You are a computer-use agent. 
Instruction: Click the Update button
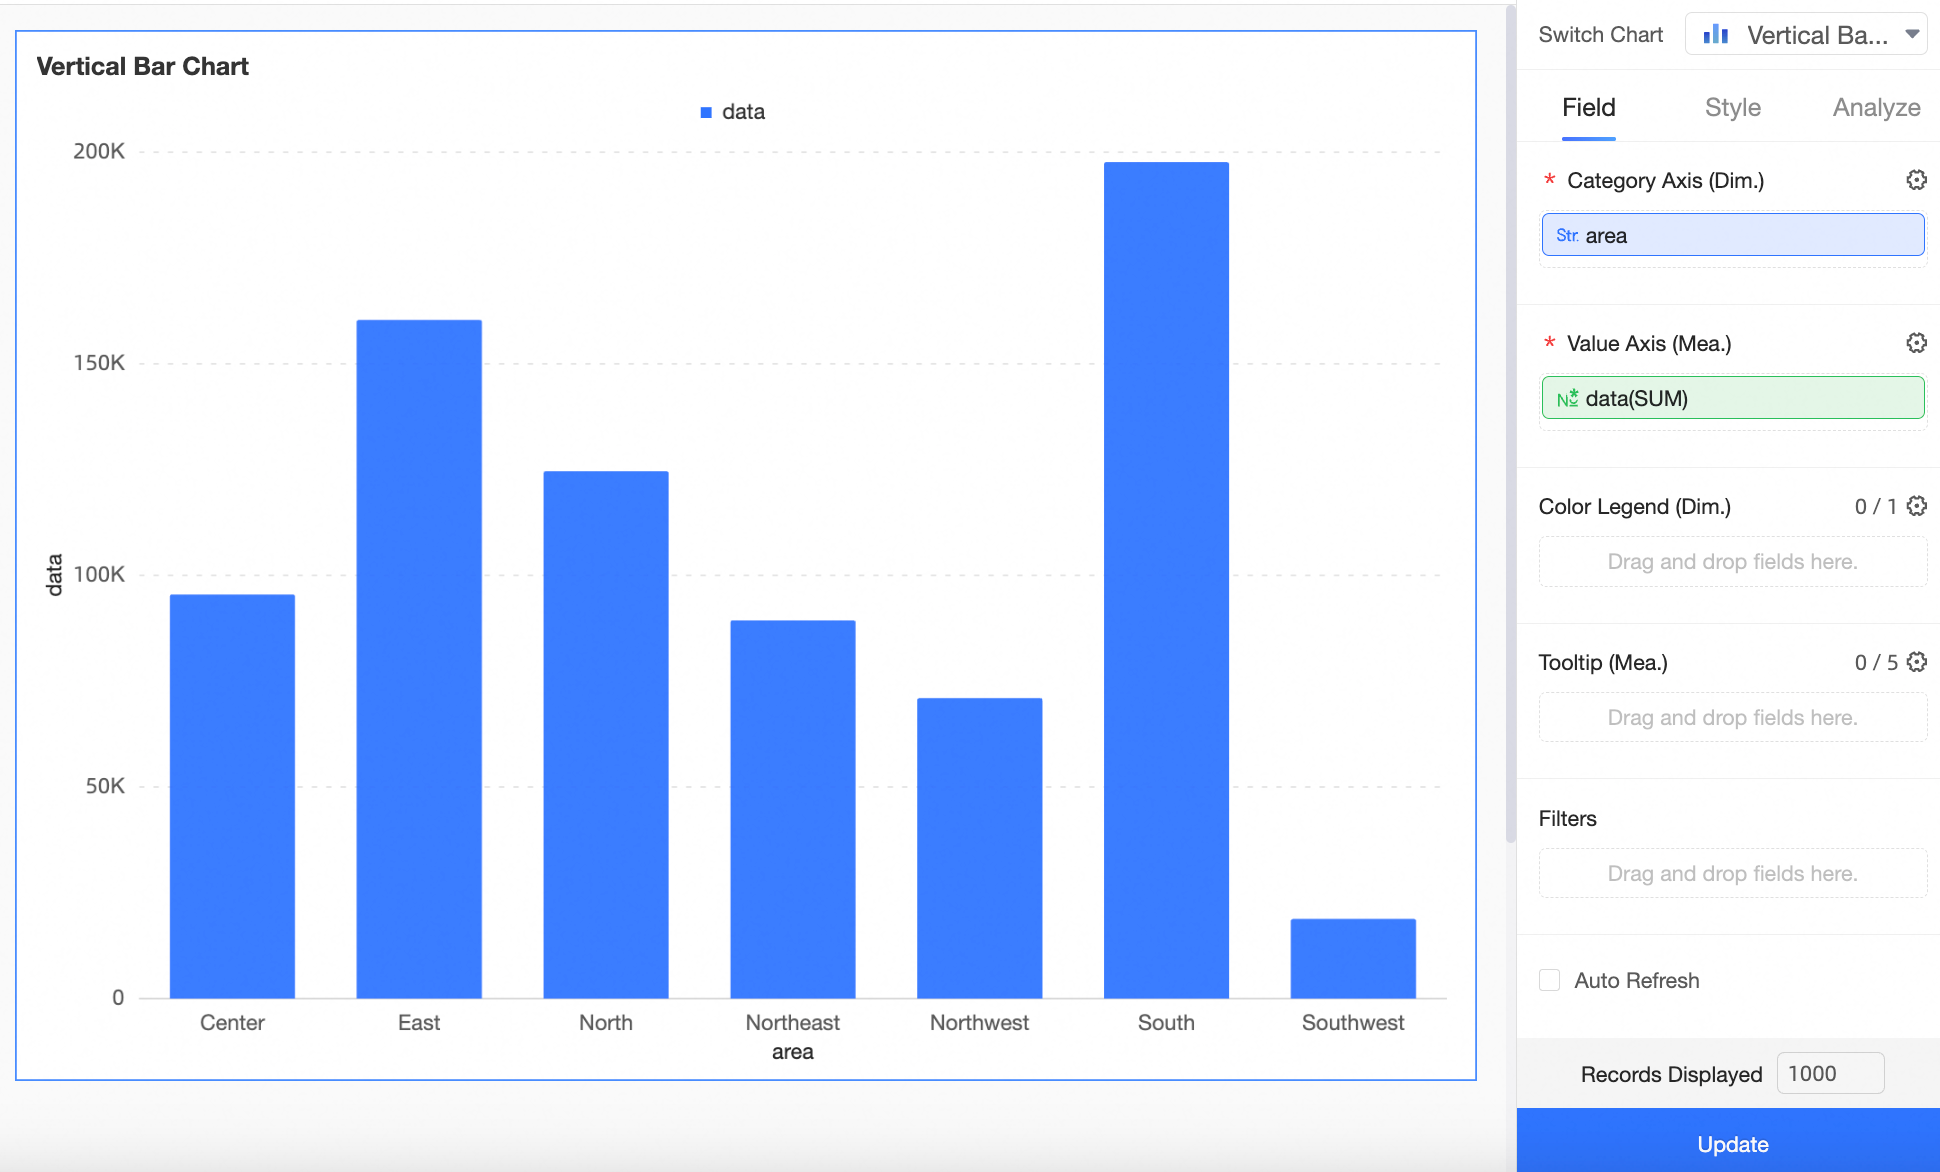pyautogui.click(x=1731, y=1143)
